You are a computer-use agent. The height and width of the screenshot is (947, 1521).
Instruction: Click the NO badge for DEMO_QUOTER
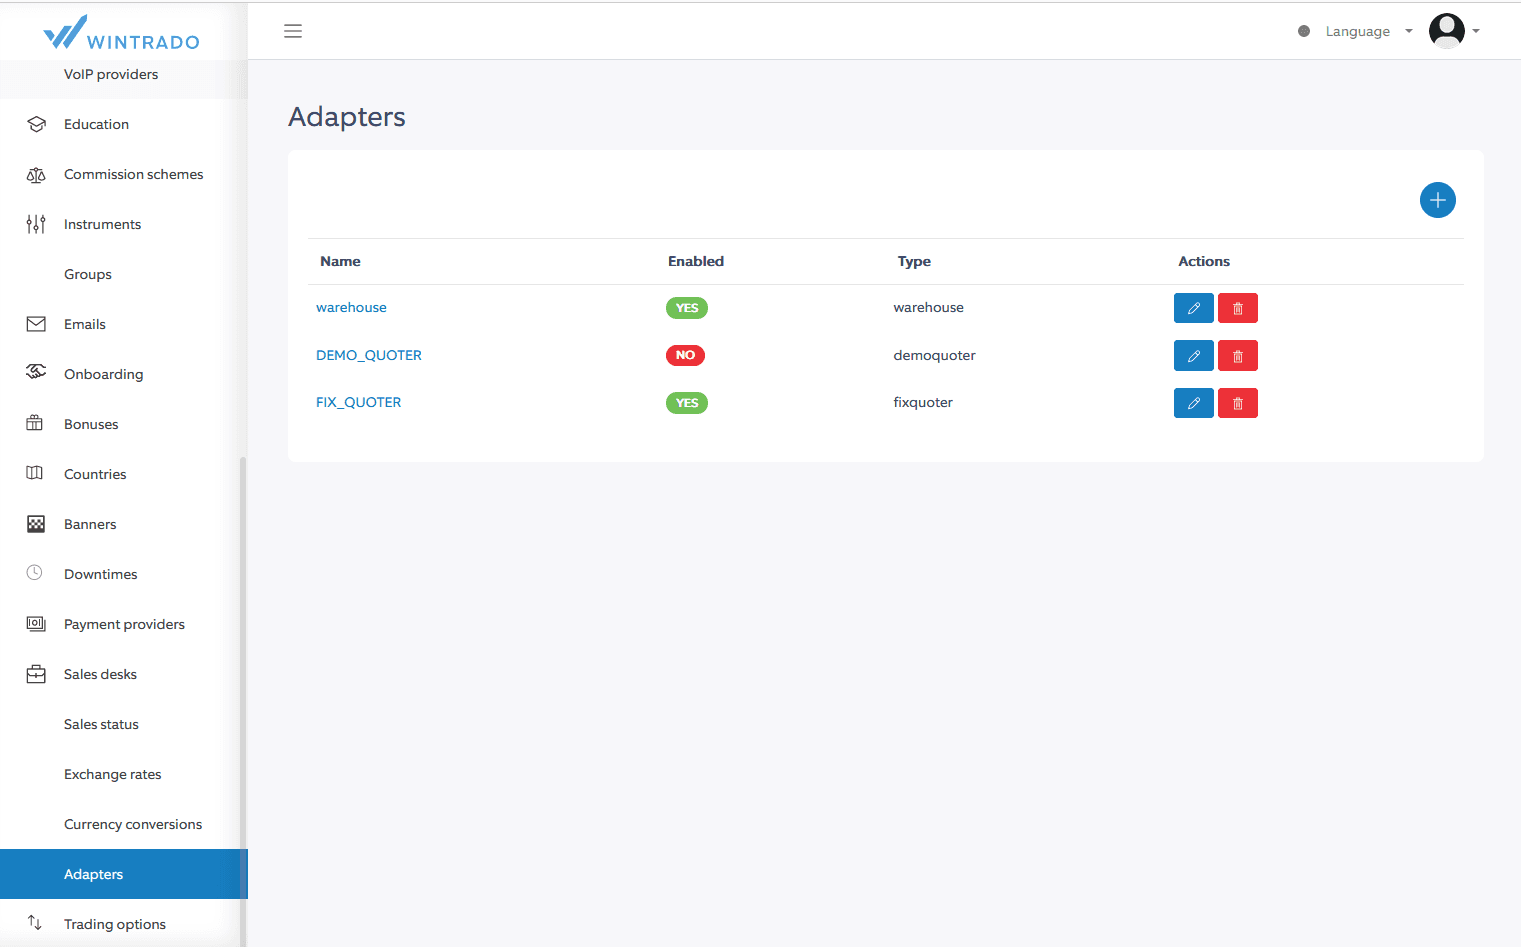[685, 355]
